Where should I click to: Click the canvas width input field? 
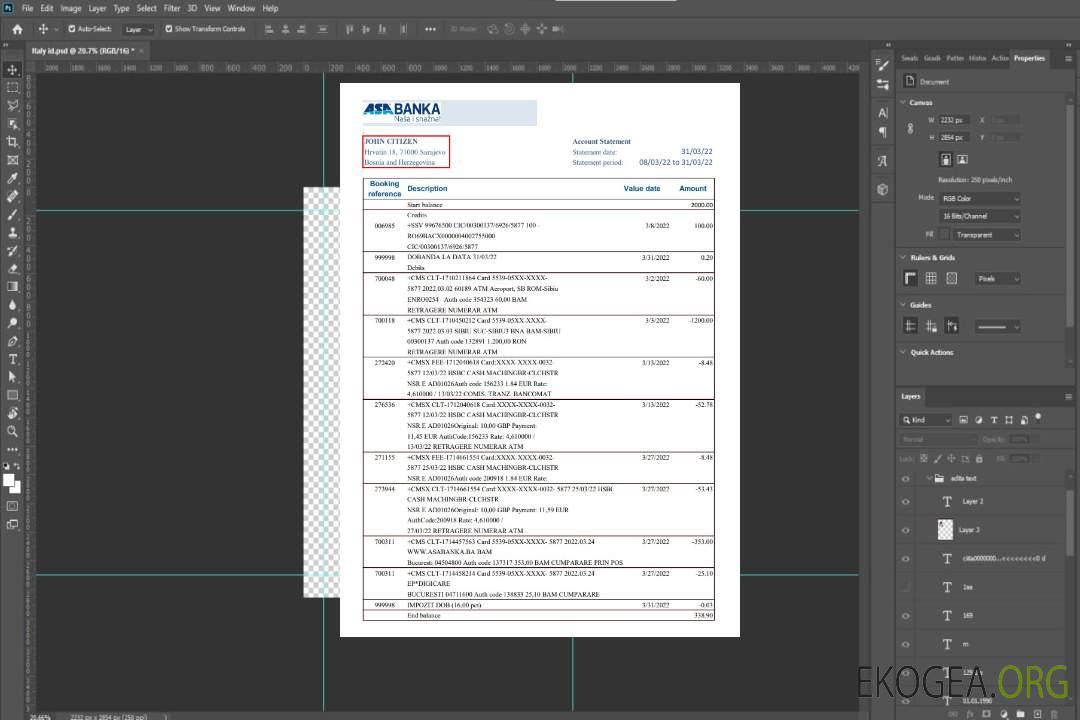954,120
